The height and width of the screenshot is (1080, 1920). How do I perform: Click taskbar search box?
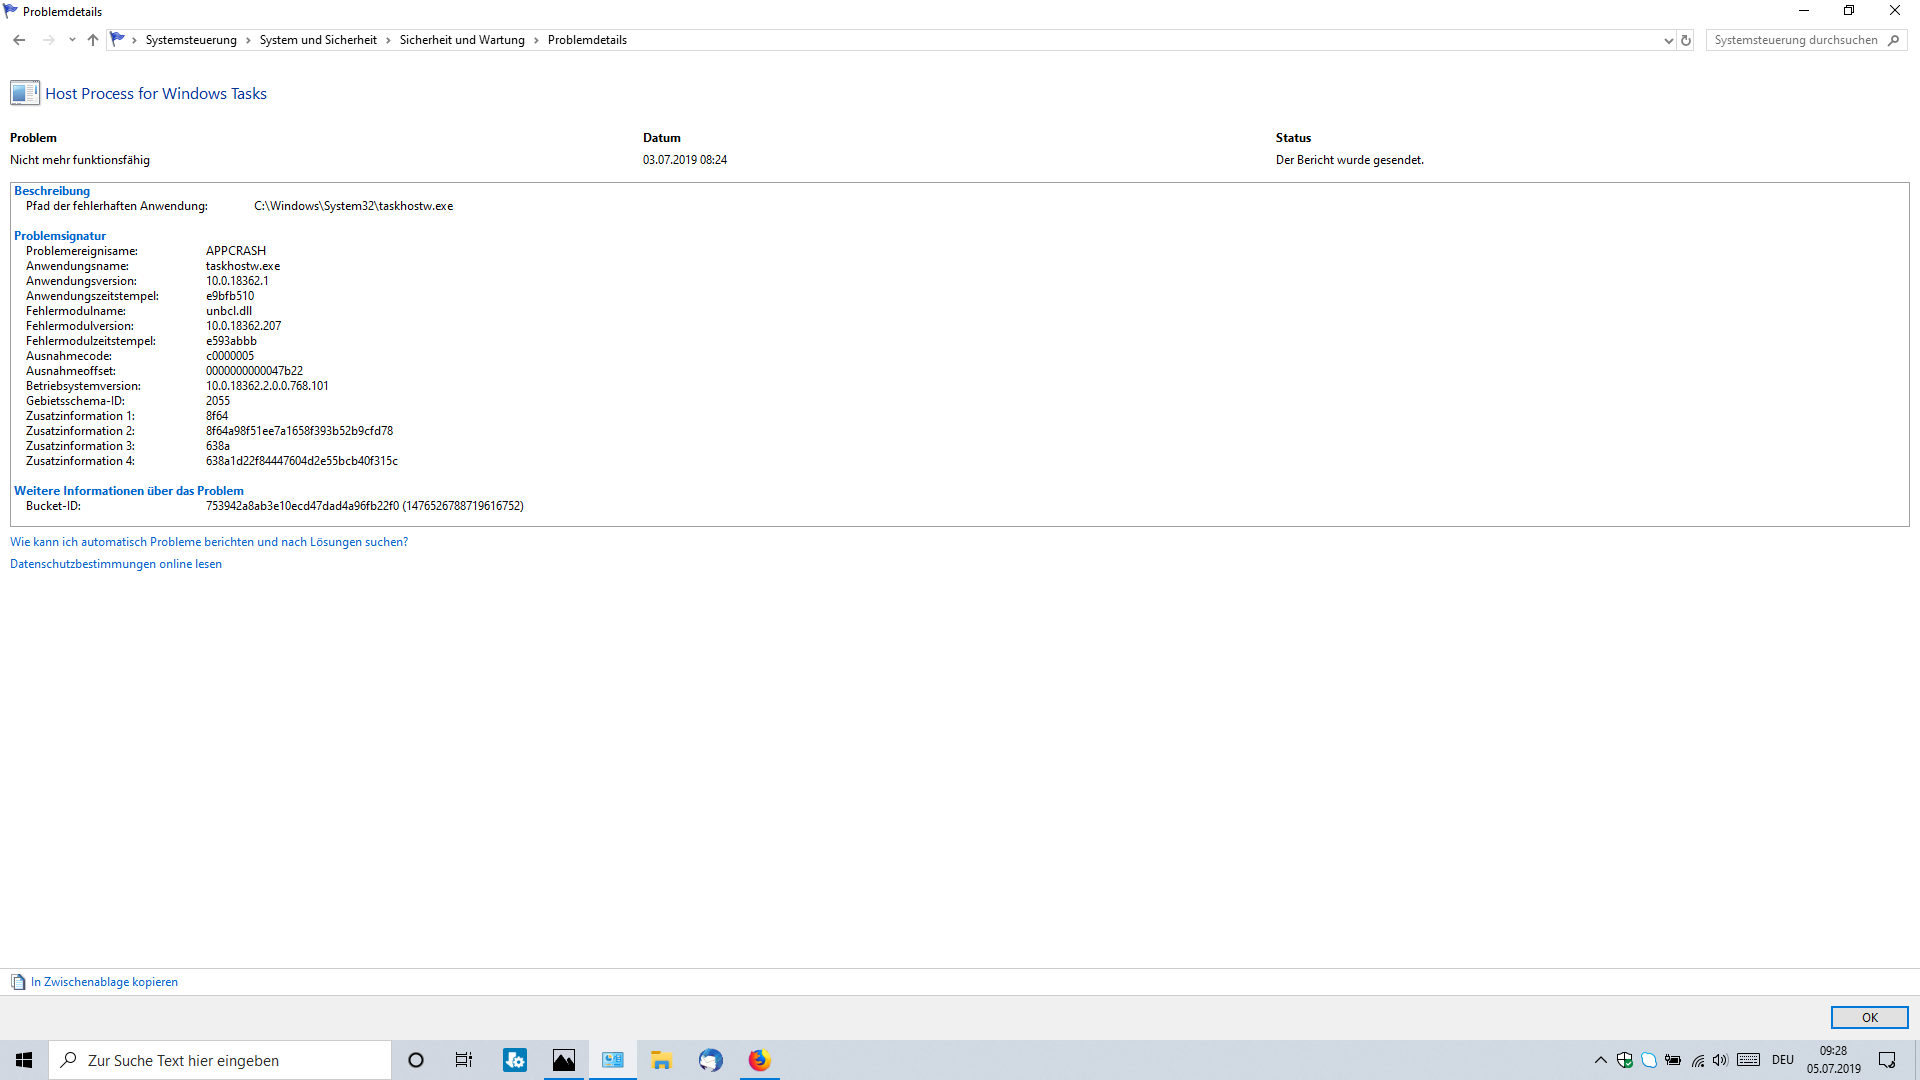pyautogui.click(x=220, y=1060)
